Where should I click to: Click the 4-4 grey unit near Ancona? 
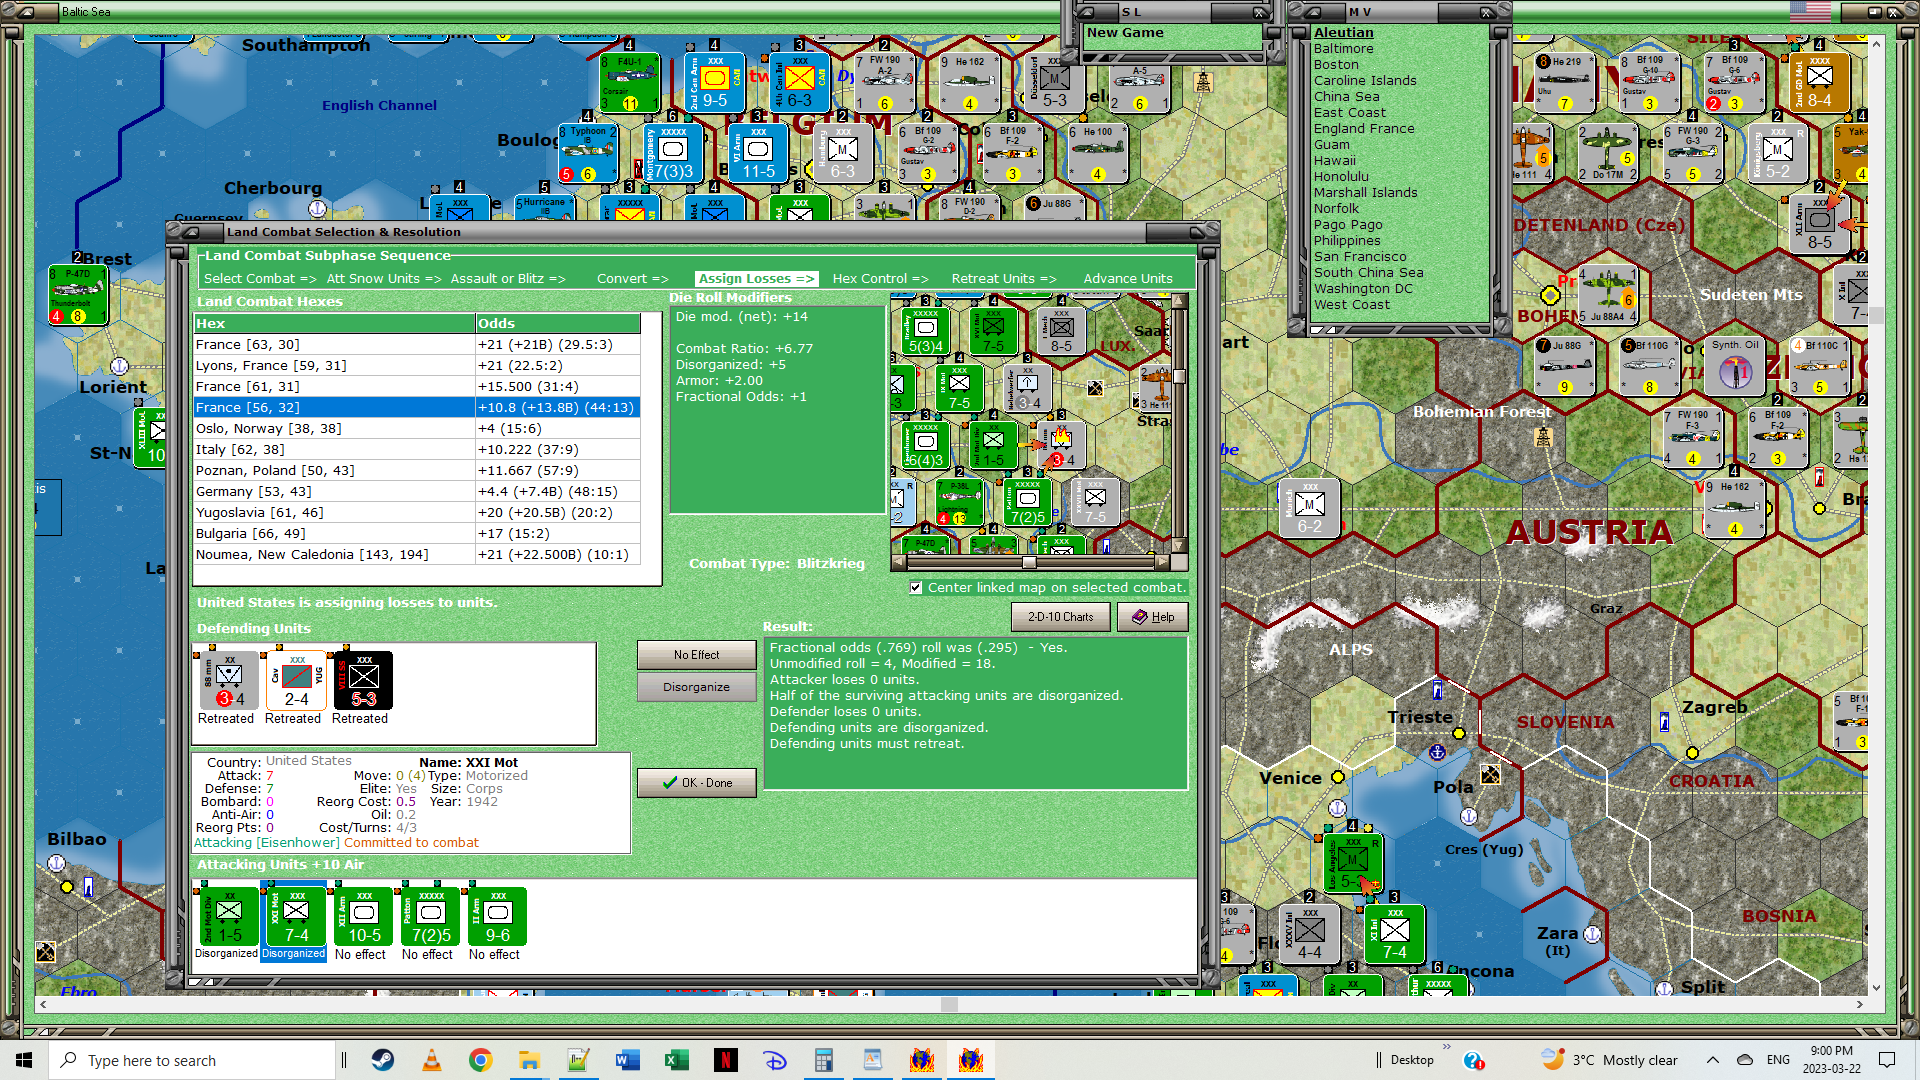(x=1309, y=935)
